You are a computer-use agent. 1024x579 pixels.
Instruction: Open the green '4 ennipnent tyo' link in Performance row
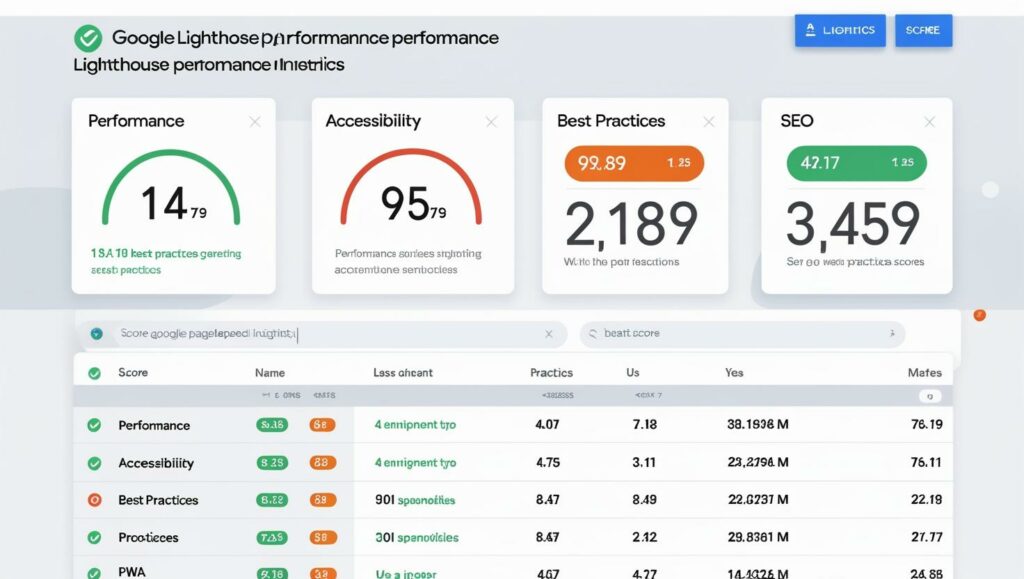coord(415,425)
